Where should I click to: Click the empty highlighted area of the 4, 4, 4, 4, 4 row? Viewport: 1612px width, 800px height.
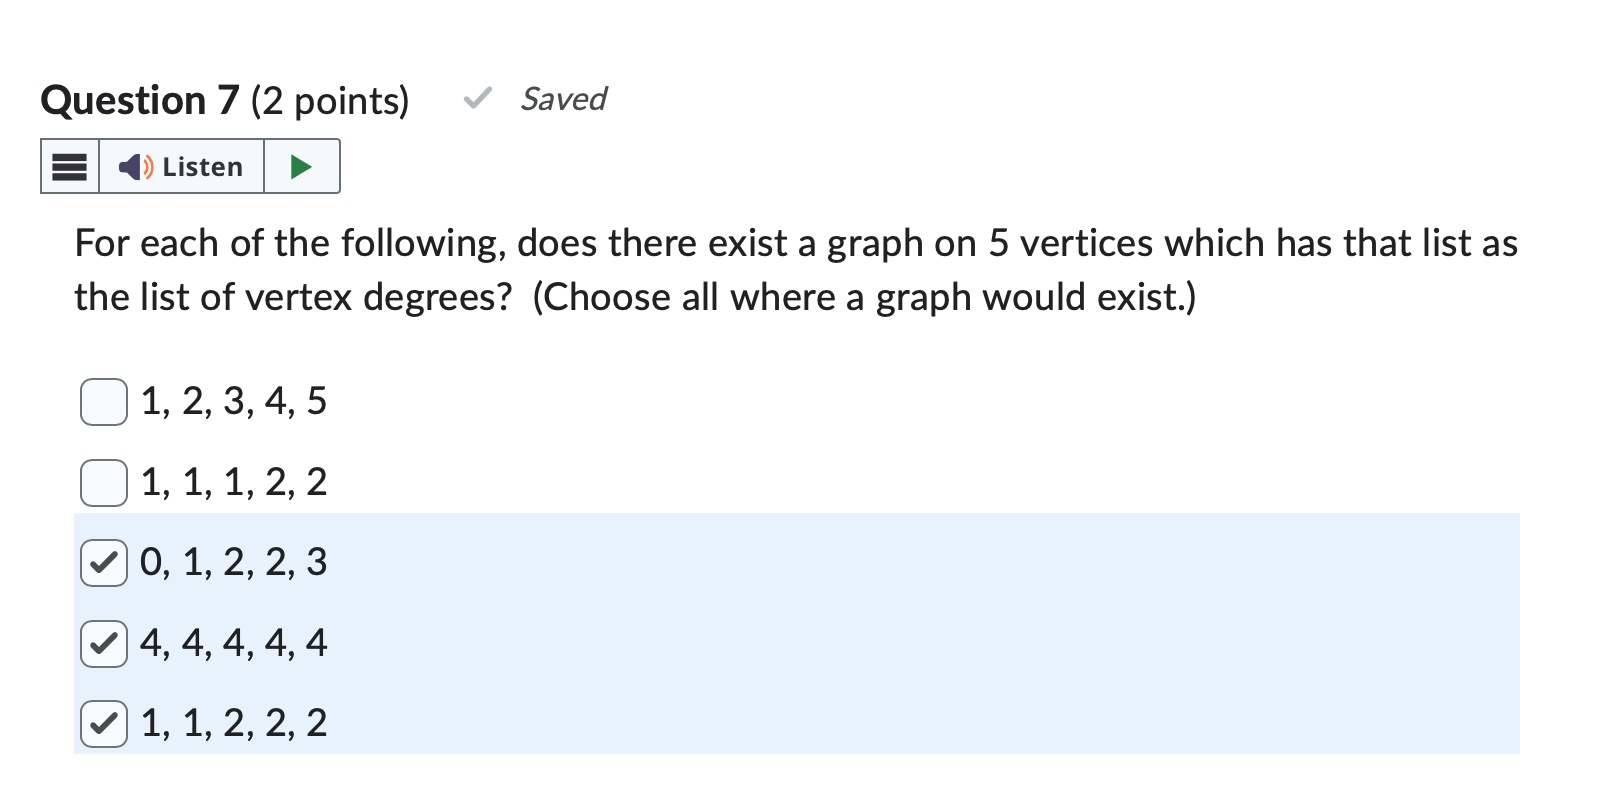point(920,643)
